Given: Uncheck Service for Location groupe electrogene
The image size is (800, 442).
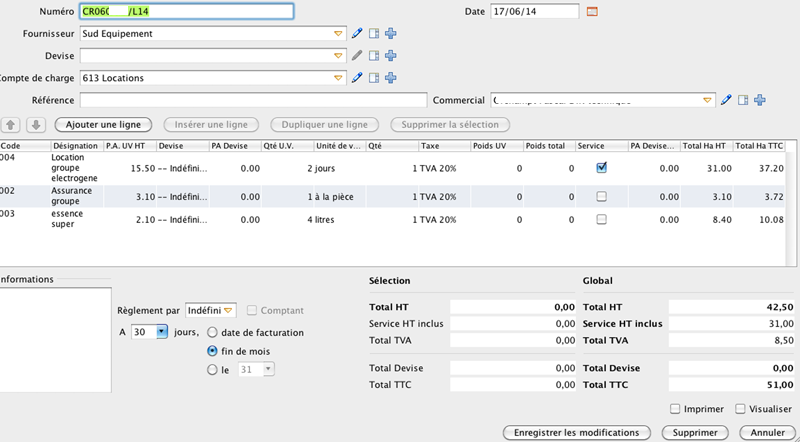Looking at the screenshot, I should [602, 167].
